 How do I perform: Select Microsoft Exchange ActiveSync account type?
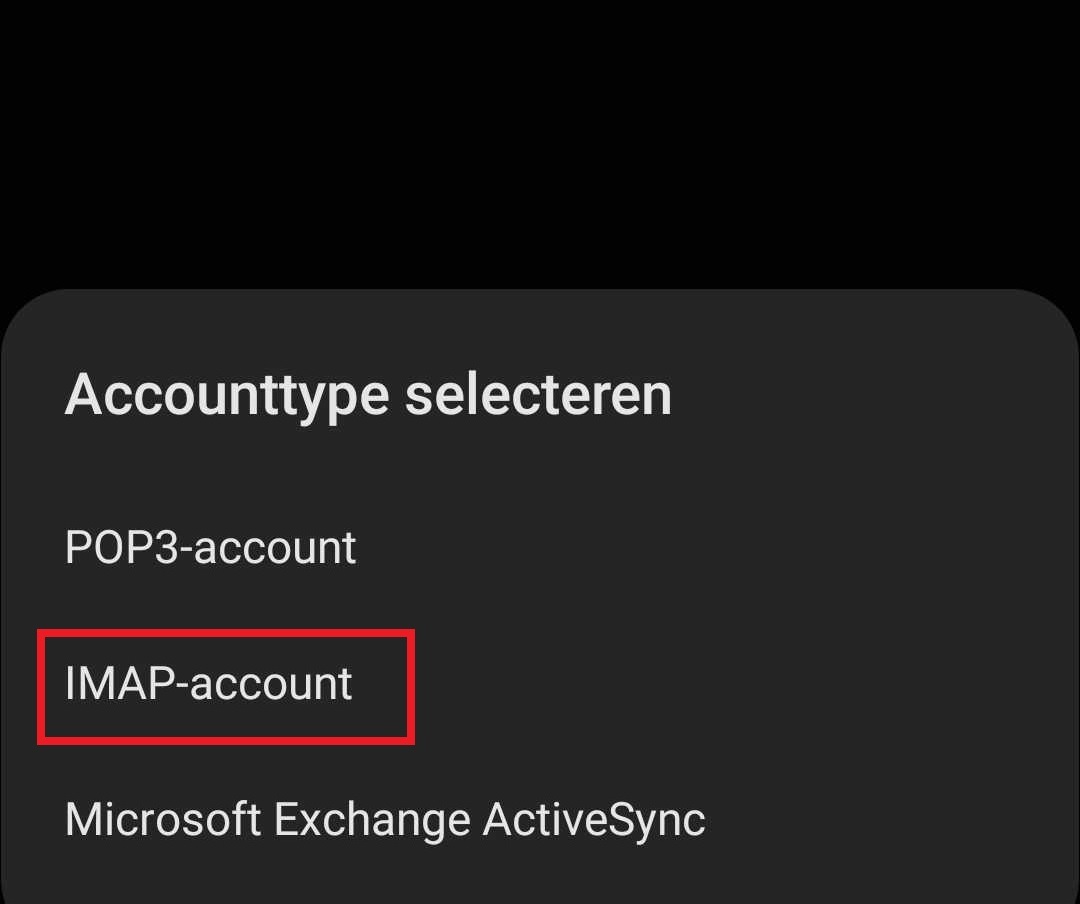point(385,820)
